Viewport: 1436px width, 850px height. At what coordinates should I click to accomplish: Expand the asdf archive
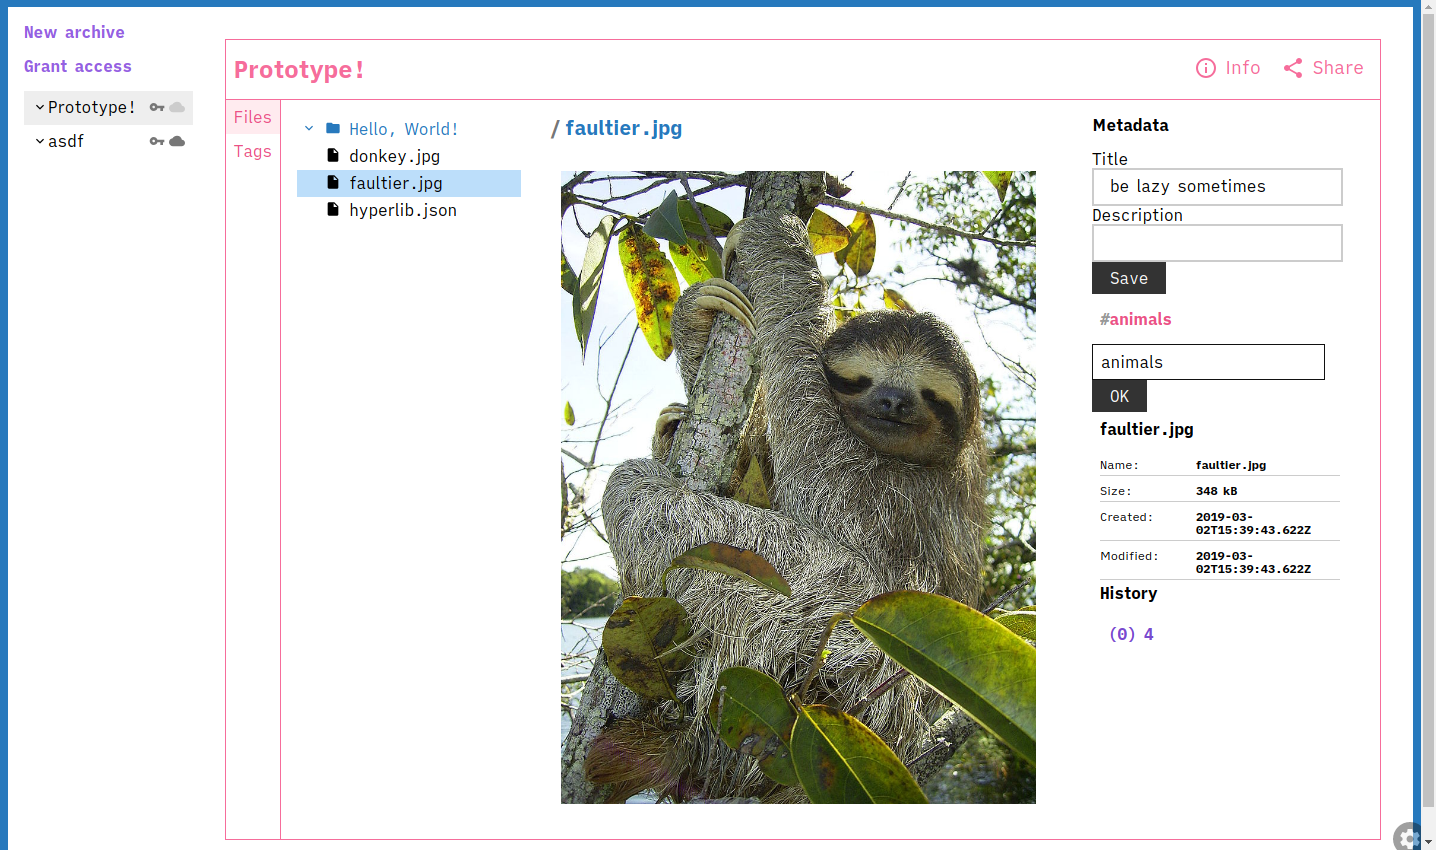click(x=38, y=141)
